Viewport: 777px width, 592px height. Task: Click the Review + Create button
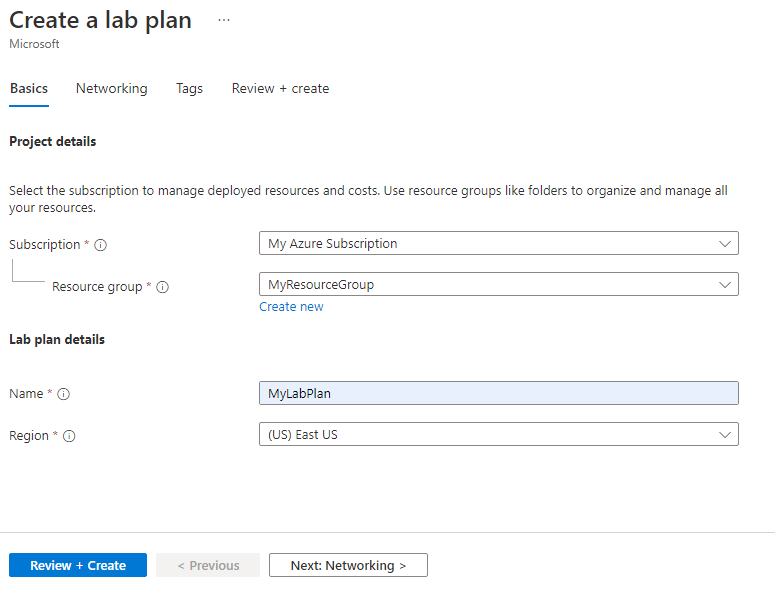(78, 565)
